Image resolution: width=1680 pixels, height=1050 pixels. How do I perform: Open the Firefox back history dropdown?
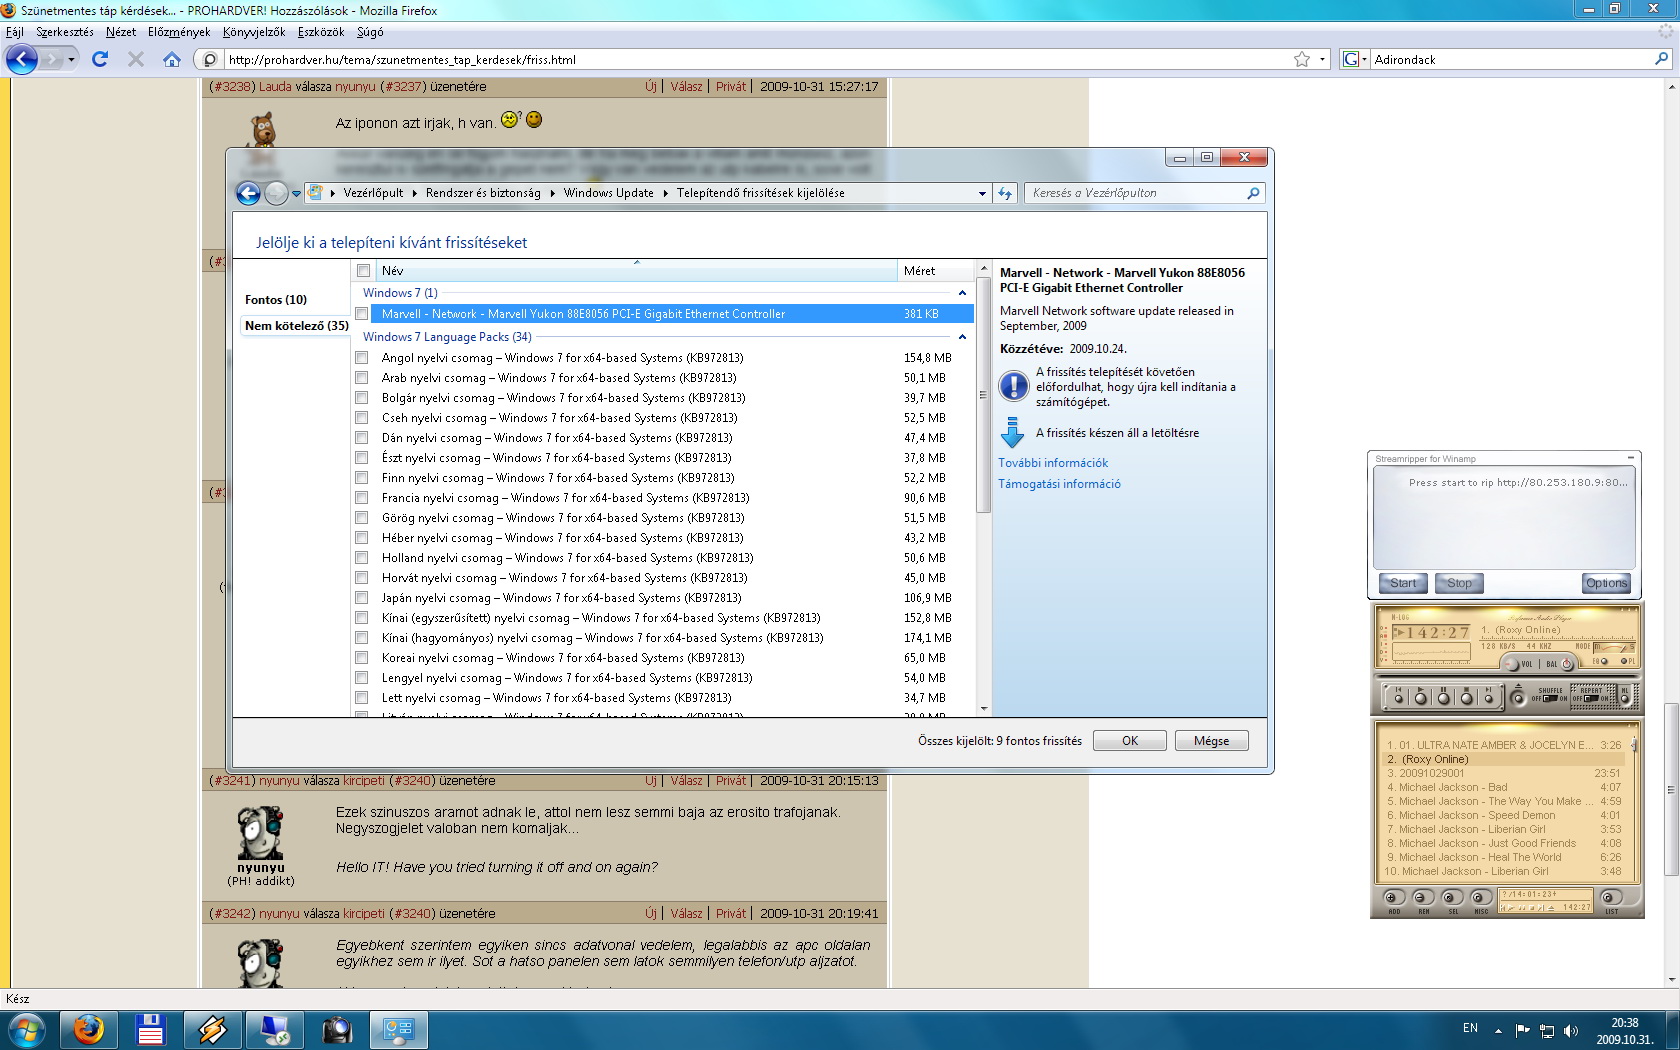click(71, 59)
